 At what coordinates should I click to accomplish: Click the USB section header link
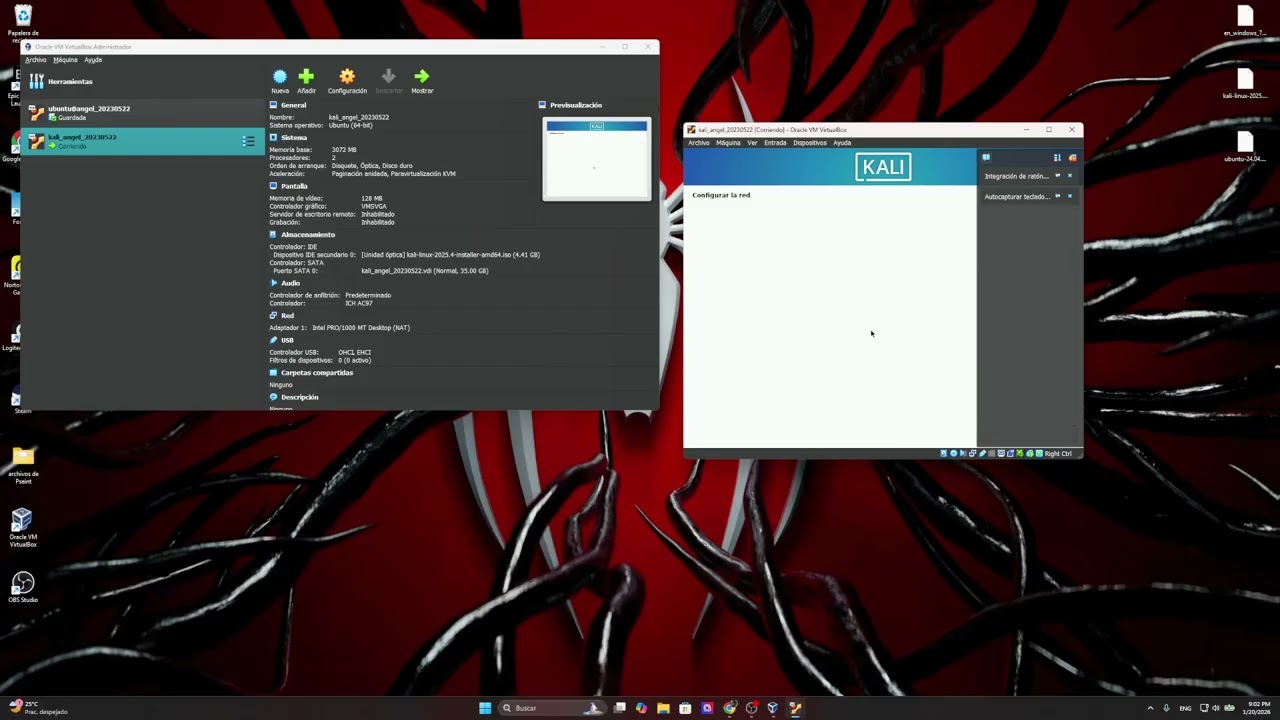pos(287,340)
